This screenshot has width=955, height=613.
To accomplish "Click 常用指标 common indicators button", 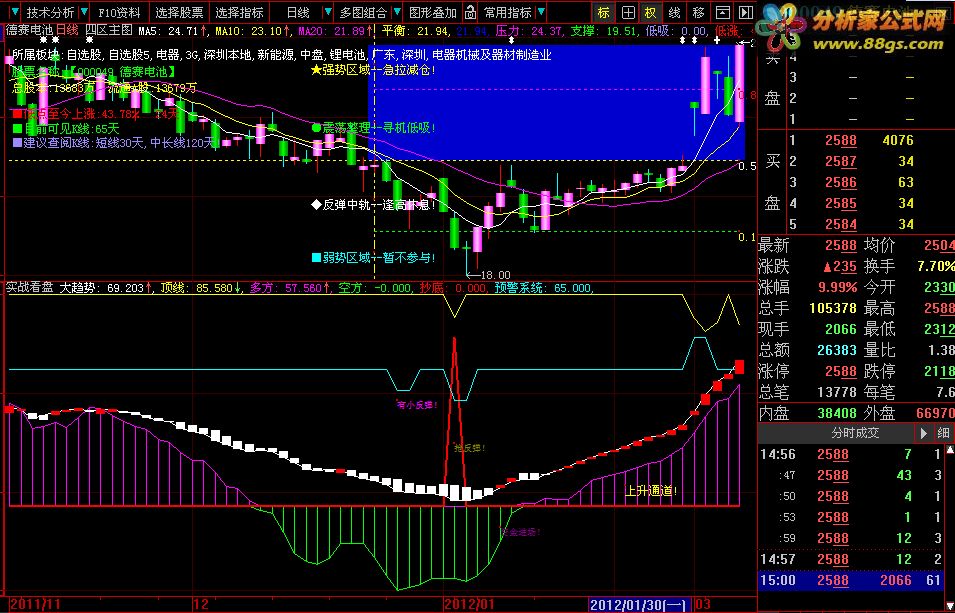I will [507, 12].
